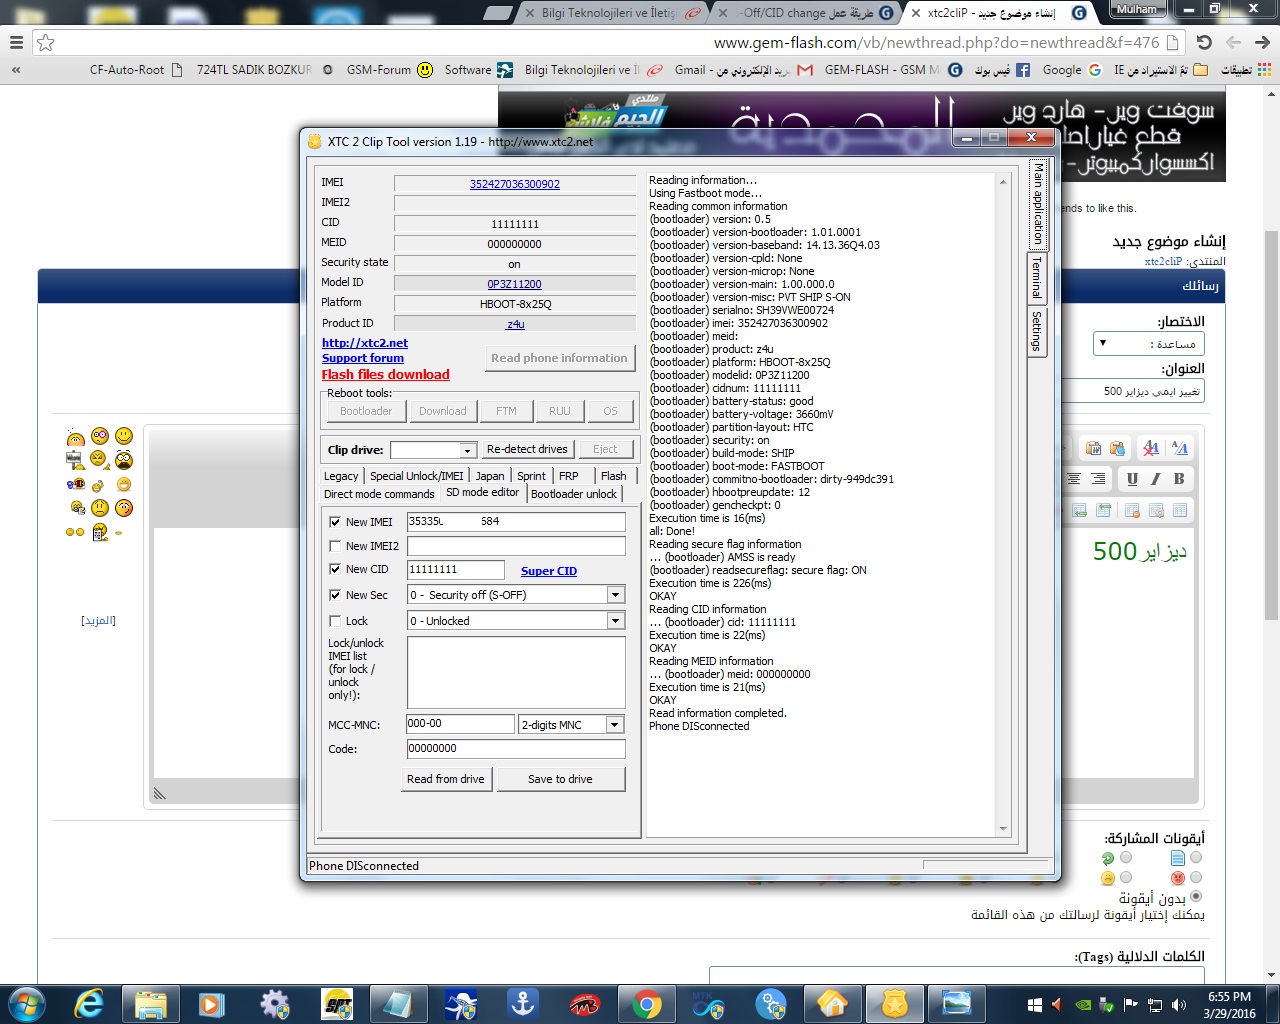The image size is (1280, 1024).
Task: Click Delete table icon in editor
Action: point(1132,510)
